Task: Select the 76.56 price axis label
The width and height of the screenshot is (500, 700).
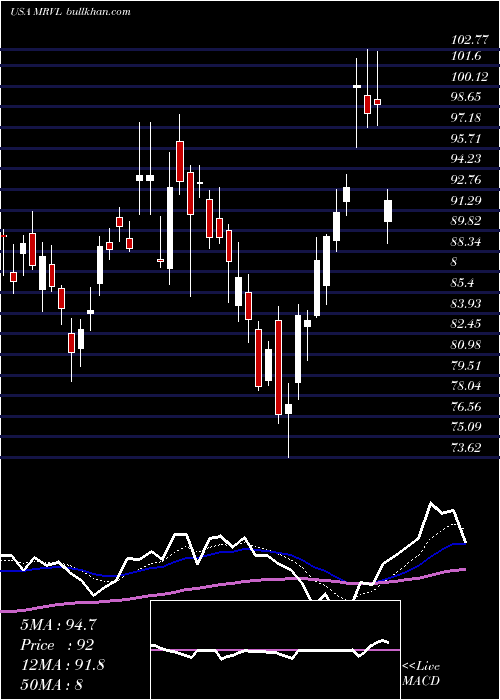Action: click(466, 407)
